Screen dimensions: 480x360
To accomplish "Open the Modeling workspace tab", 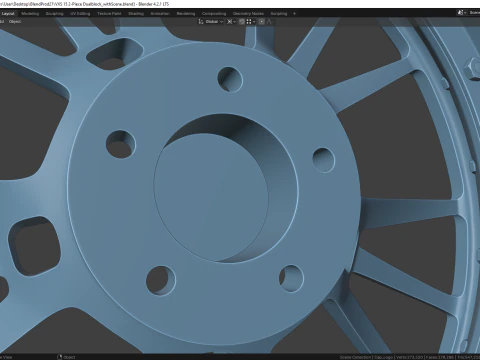I will (30, 14).
